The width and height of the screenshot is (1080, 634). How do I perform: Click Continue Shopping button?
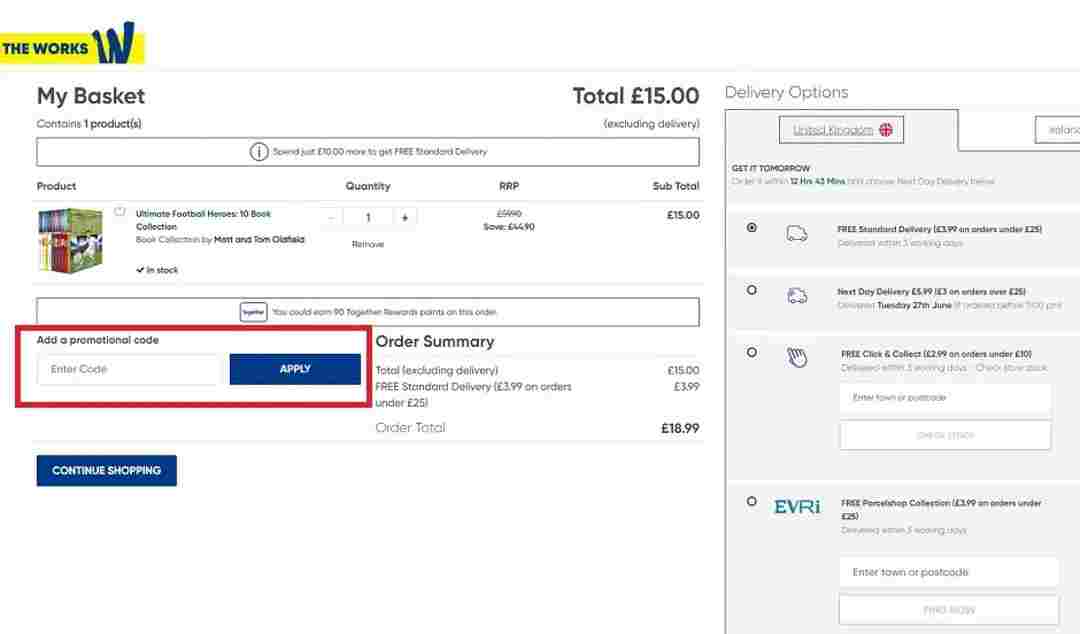(x=107, y=471)
